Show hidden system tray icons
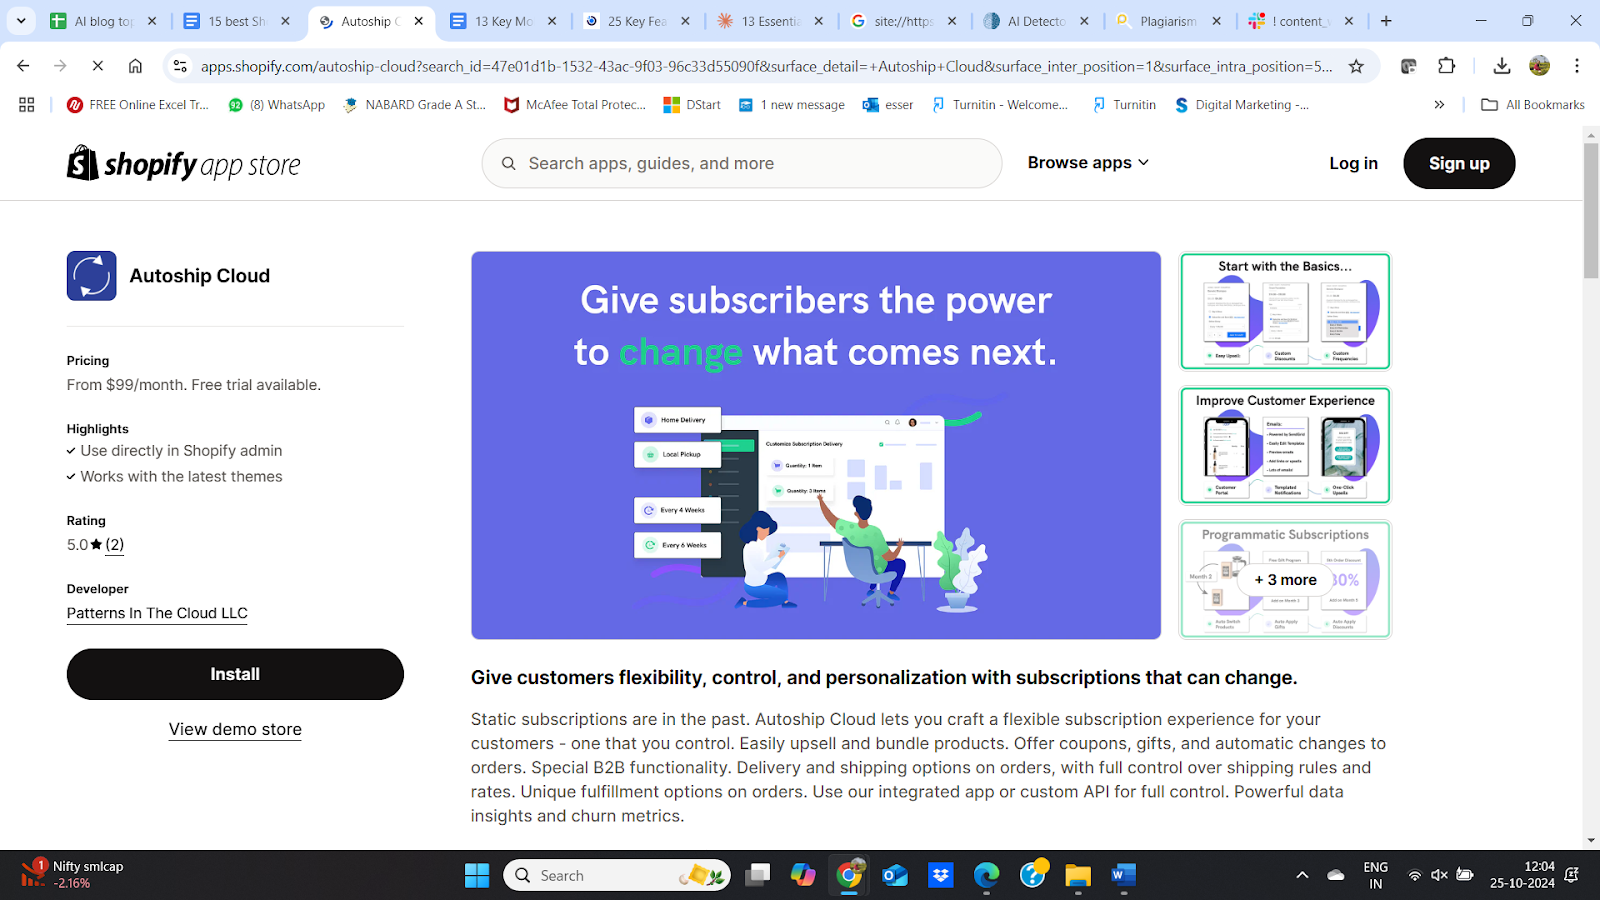Screen dimensions: 1600x900 [1302, 875]
